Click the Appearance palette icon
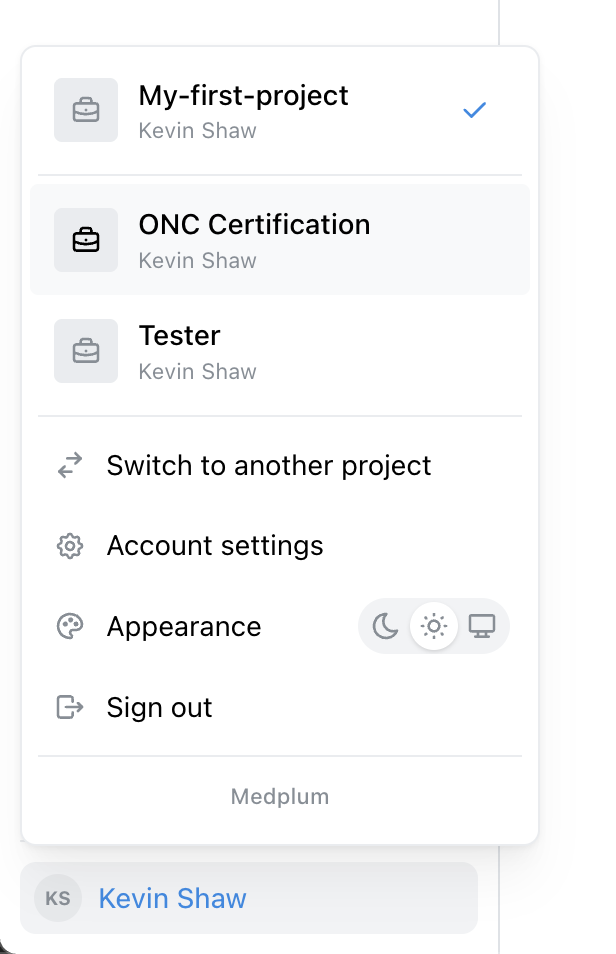This screenshot has height=954, width=616. click(x=70, y=626)
